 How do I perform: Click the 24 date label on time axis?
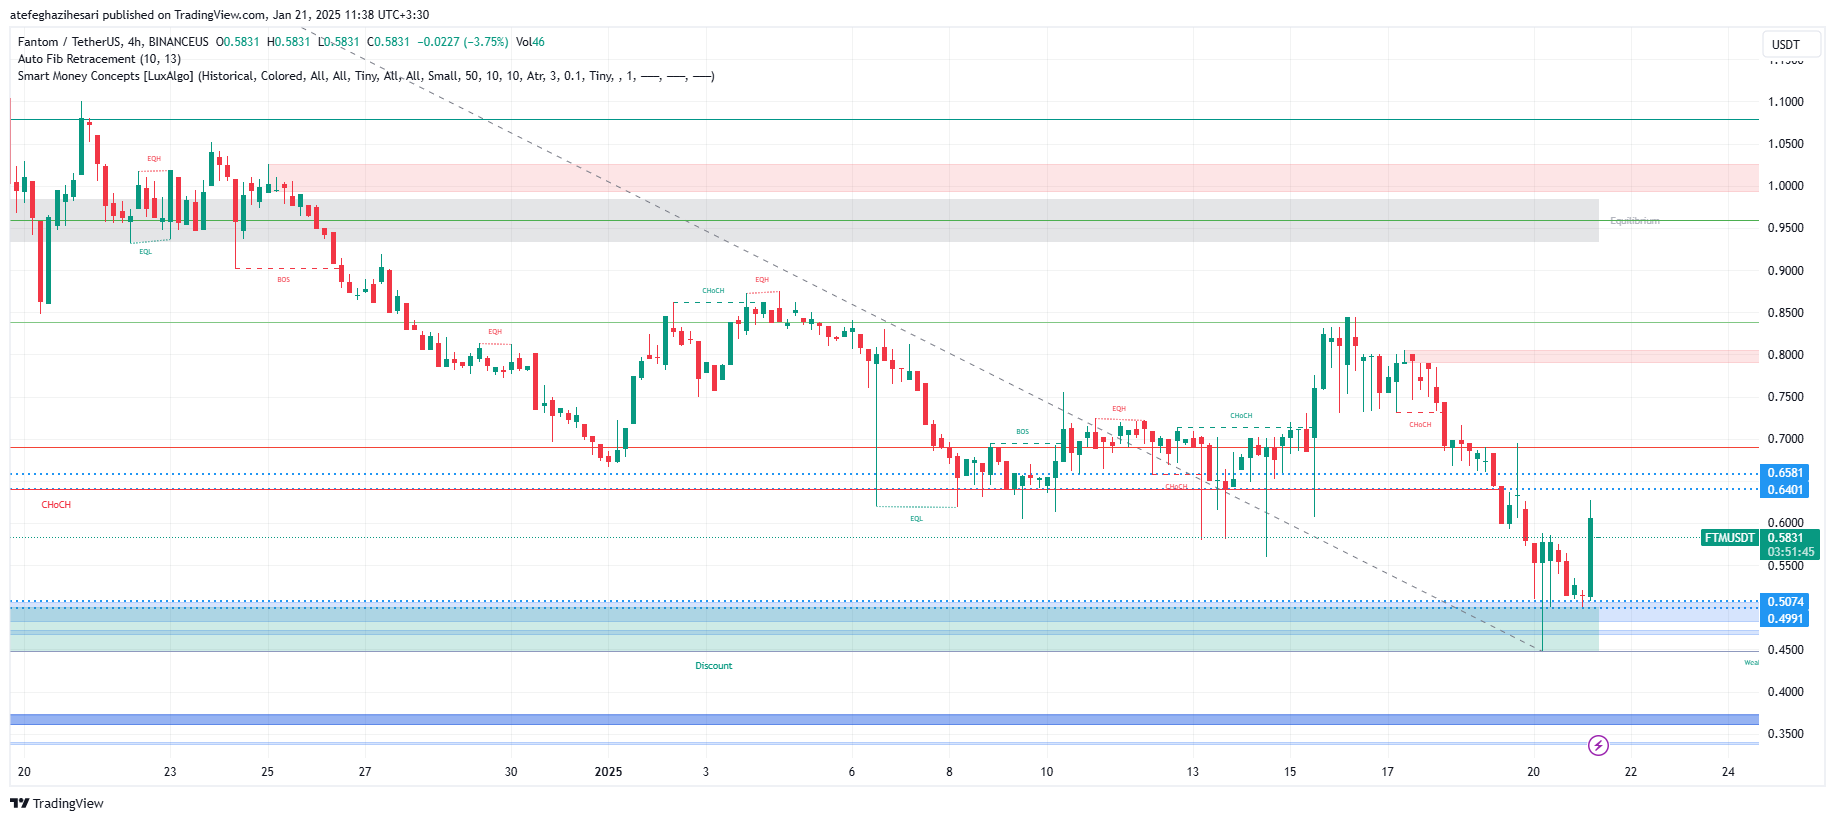[1728, 772]
